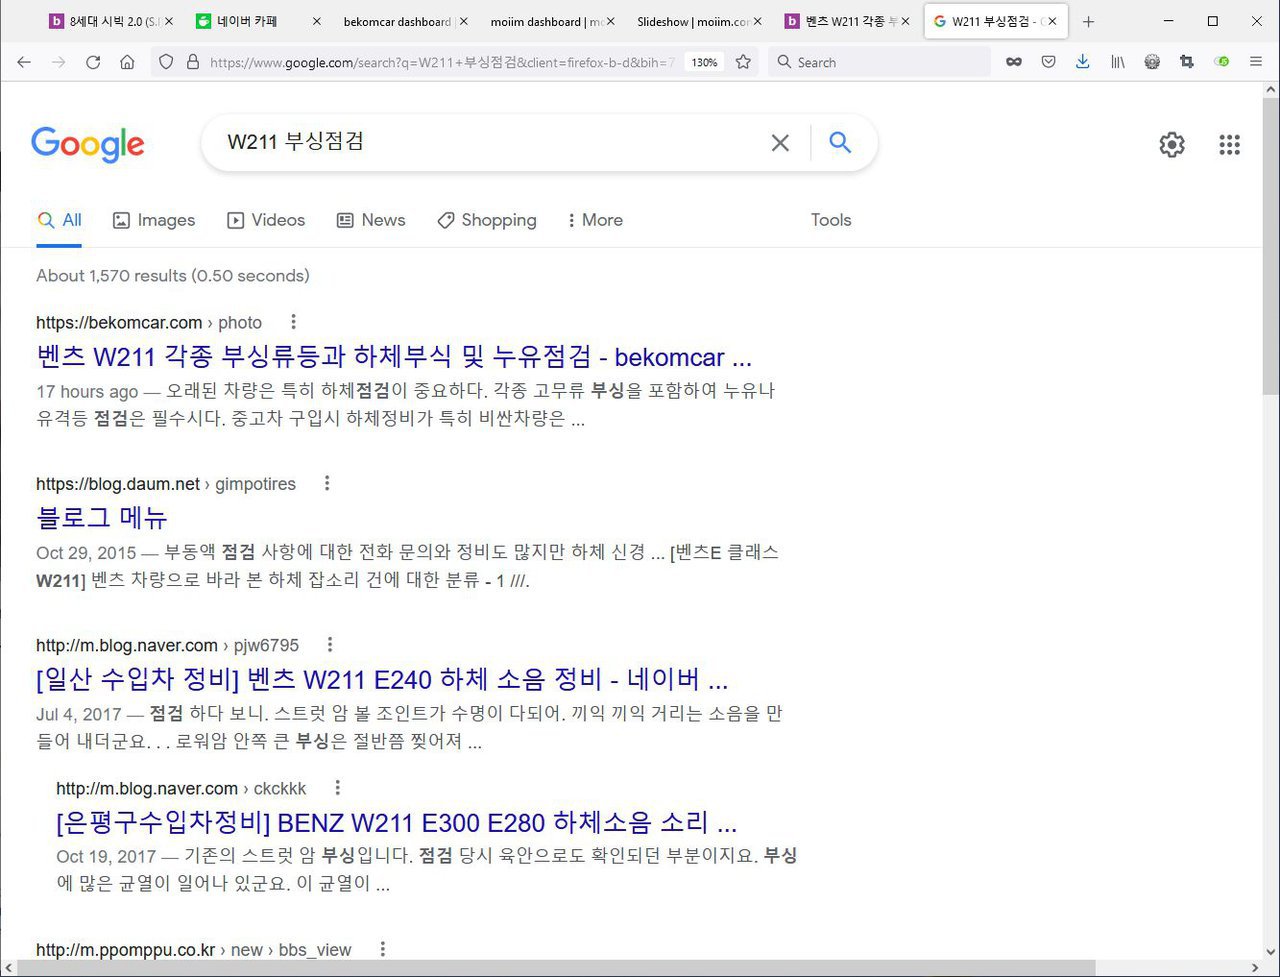Select the All results tab
Screen dimensions: 1280x977
(x=59, y=220)
